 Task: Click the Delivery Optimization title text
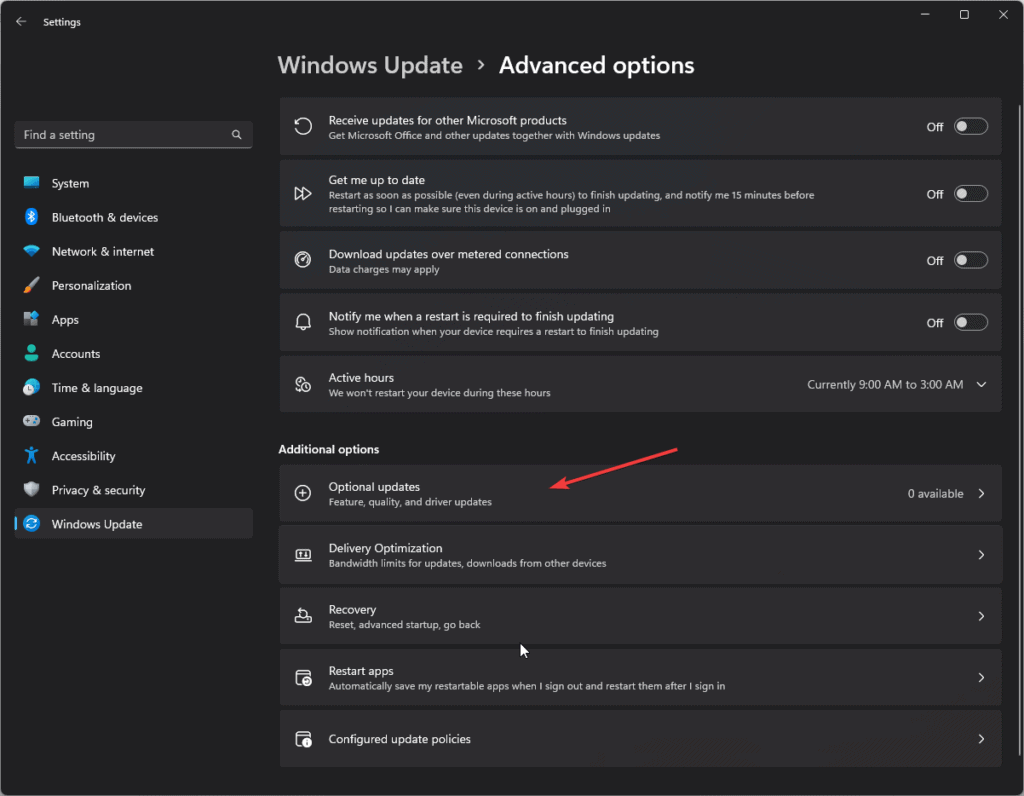pos(385,548)
